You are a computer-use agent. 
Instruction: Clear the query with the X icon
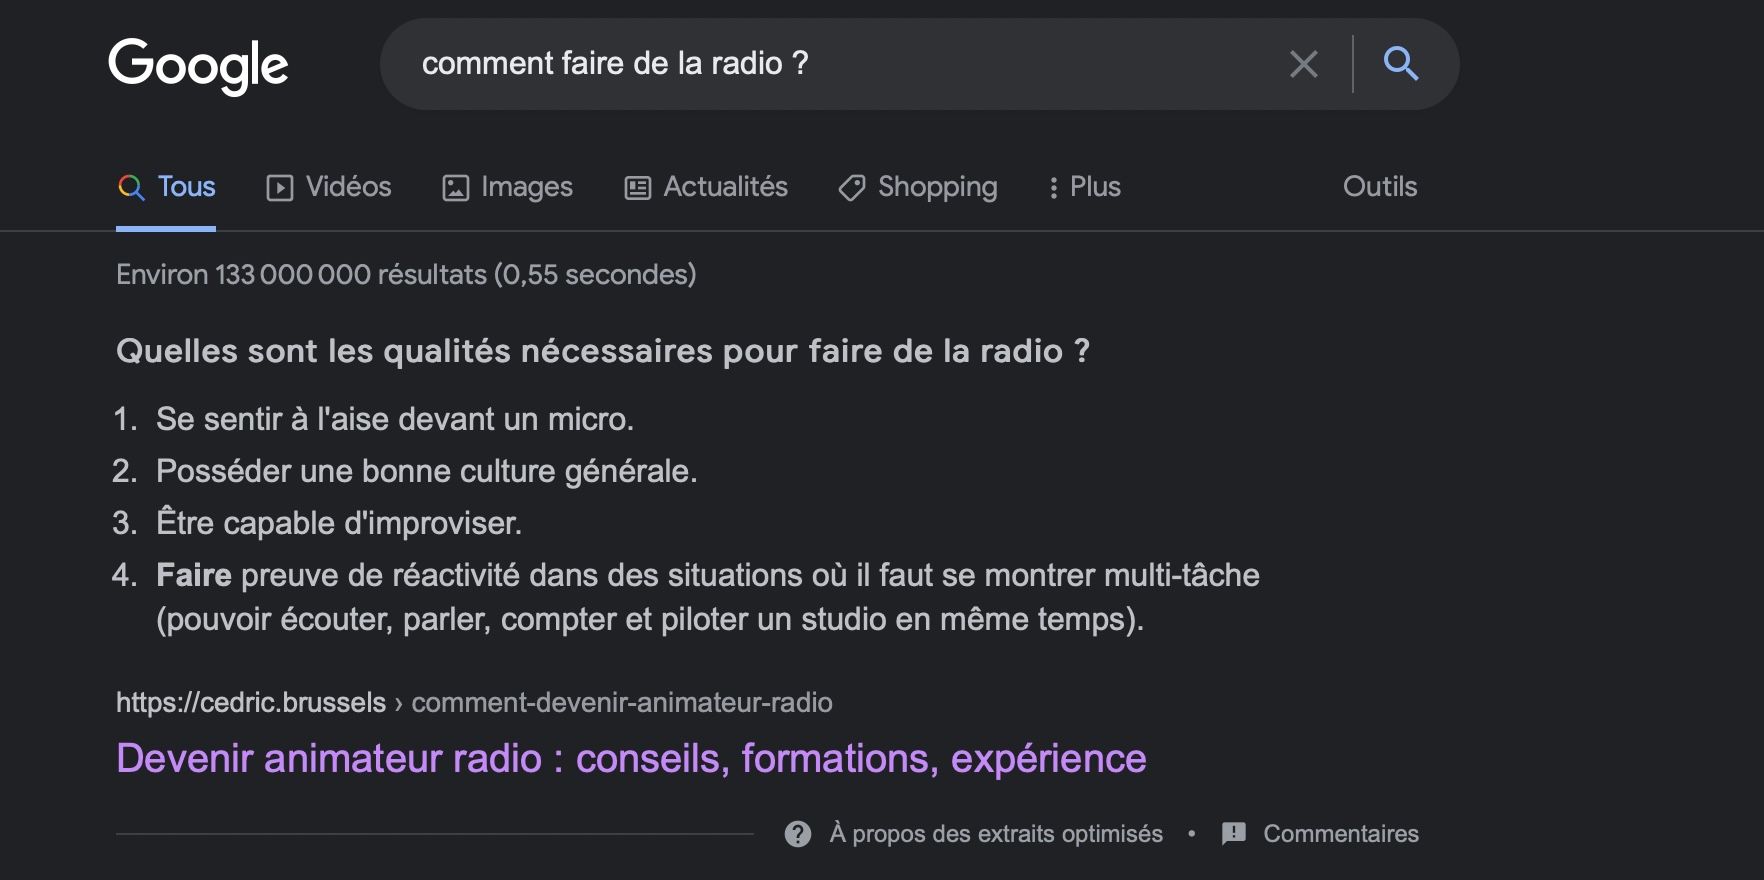coord(1303,63)
